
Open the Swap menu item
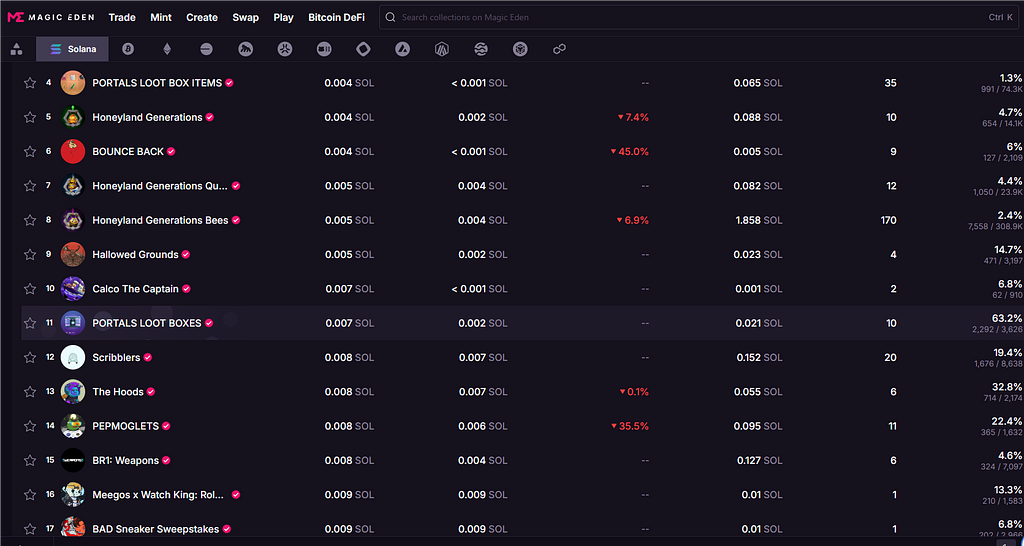coord(245,17)
